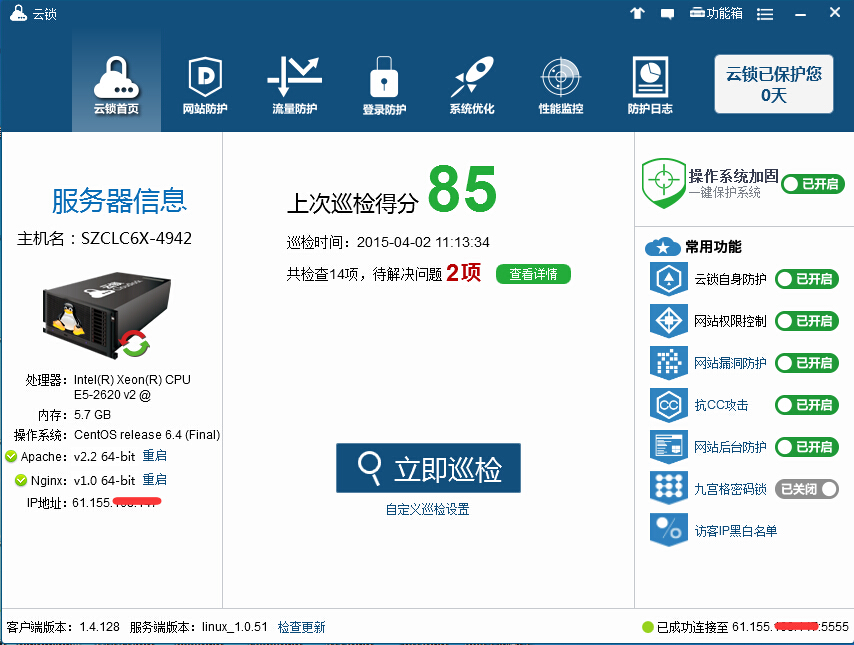Disable the 抗CC攻击 switch
The image size is (854, 645).
click(x=806, y=405)
